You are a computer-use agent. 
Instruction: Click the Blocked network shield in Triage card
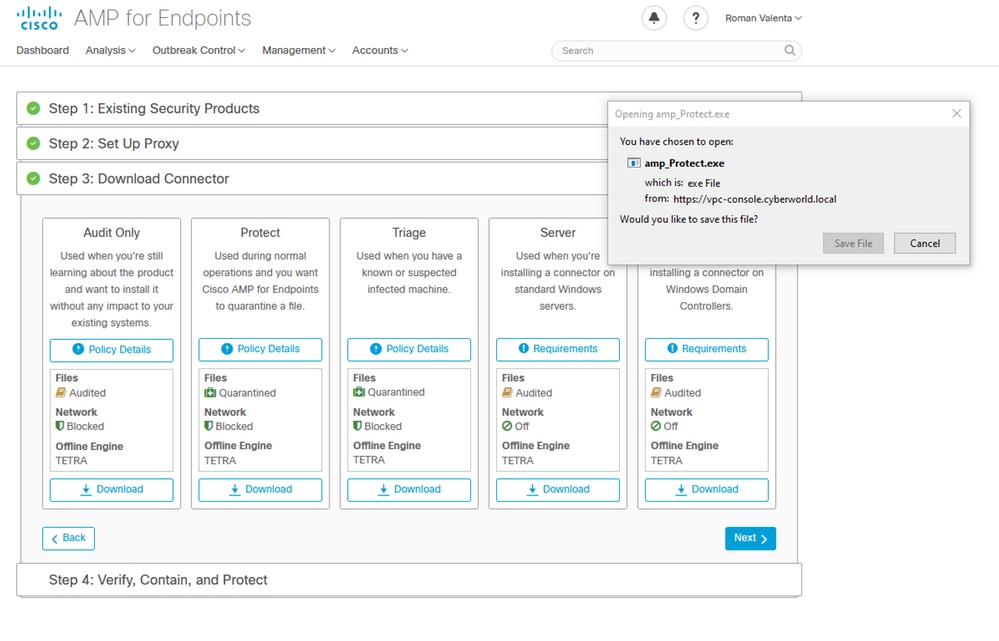357,426
